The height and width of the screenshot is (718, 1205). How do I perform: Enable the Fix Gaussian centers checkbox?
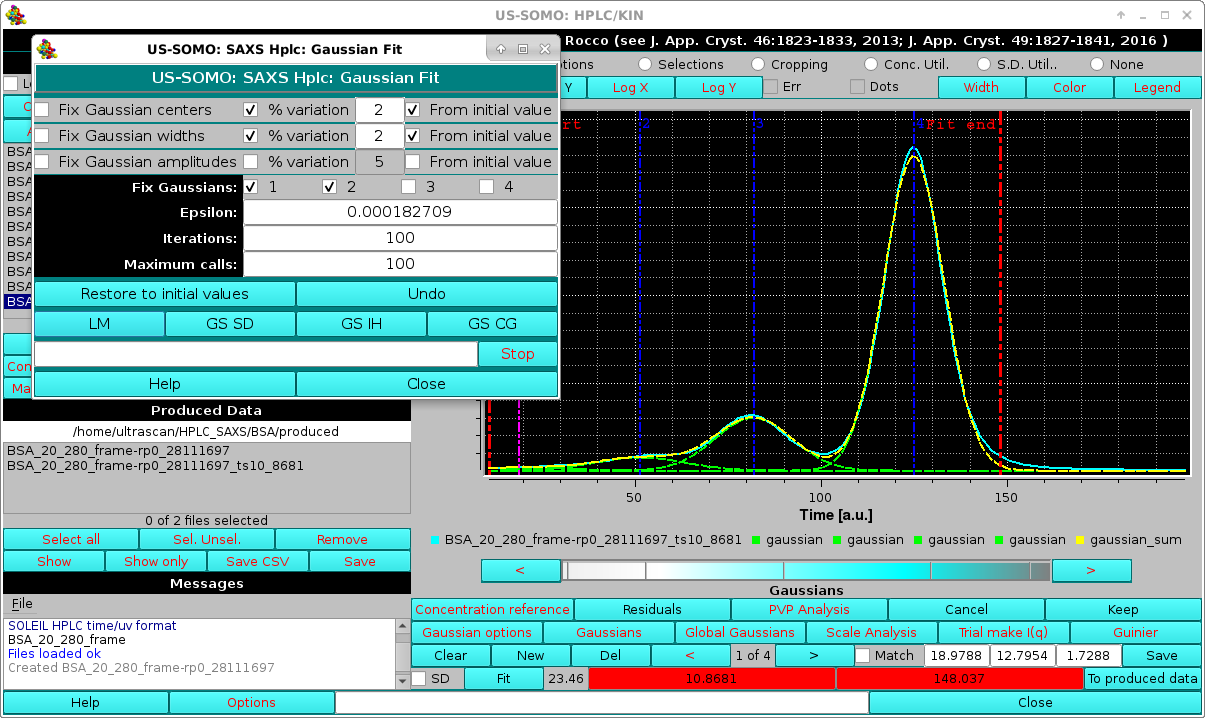(x=41, y=110)
